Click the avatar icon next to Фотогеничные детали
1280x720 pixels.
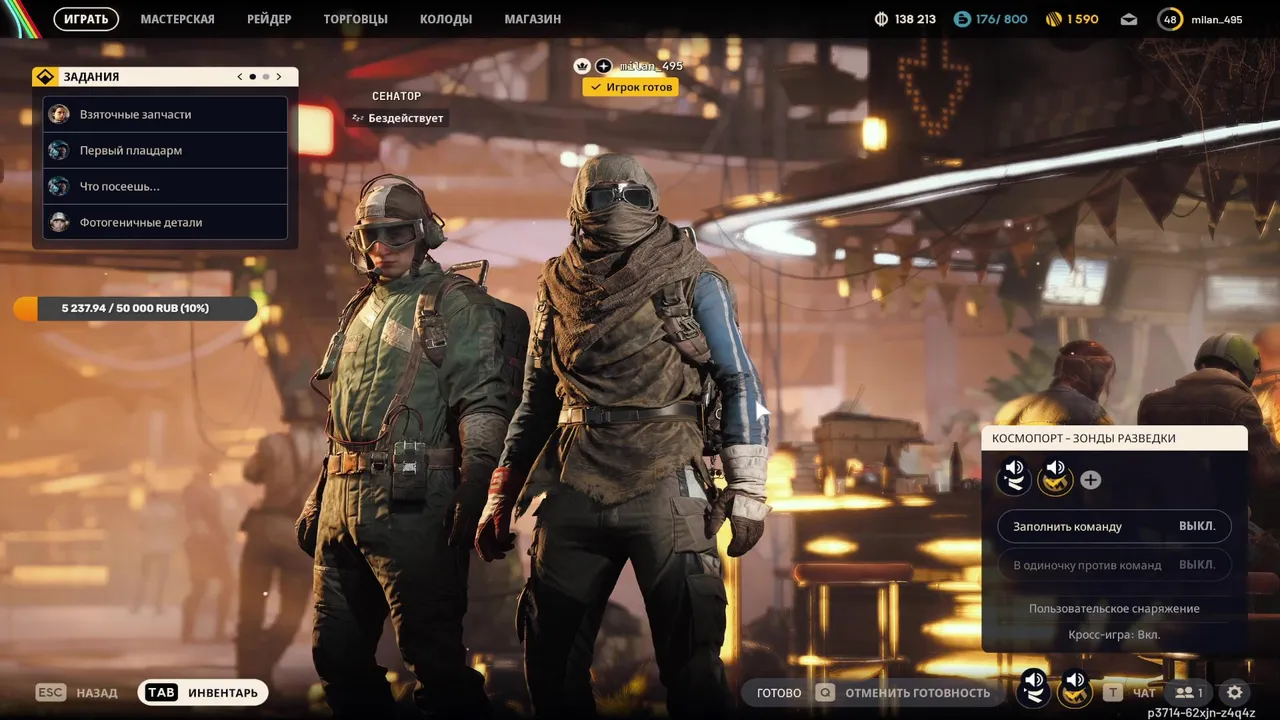pos(59,222)
